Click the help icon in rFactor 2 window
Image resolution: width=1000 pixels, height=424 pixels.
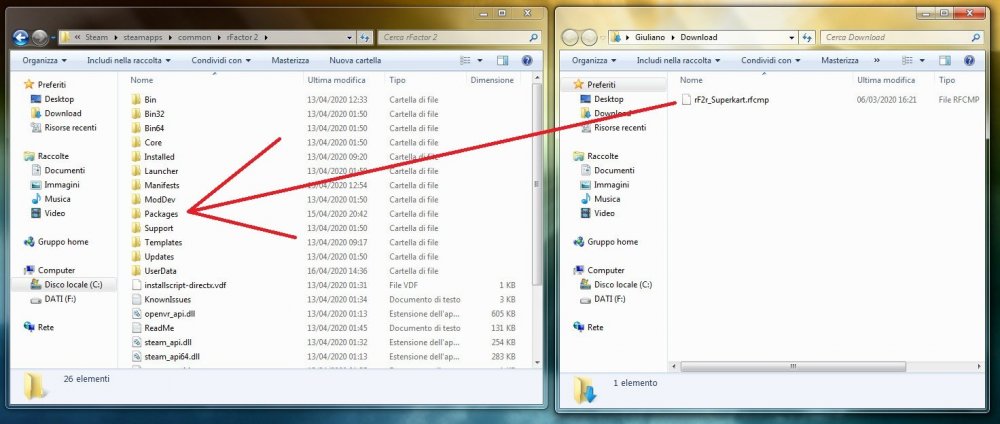(527, 61)
